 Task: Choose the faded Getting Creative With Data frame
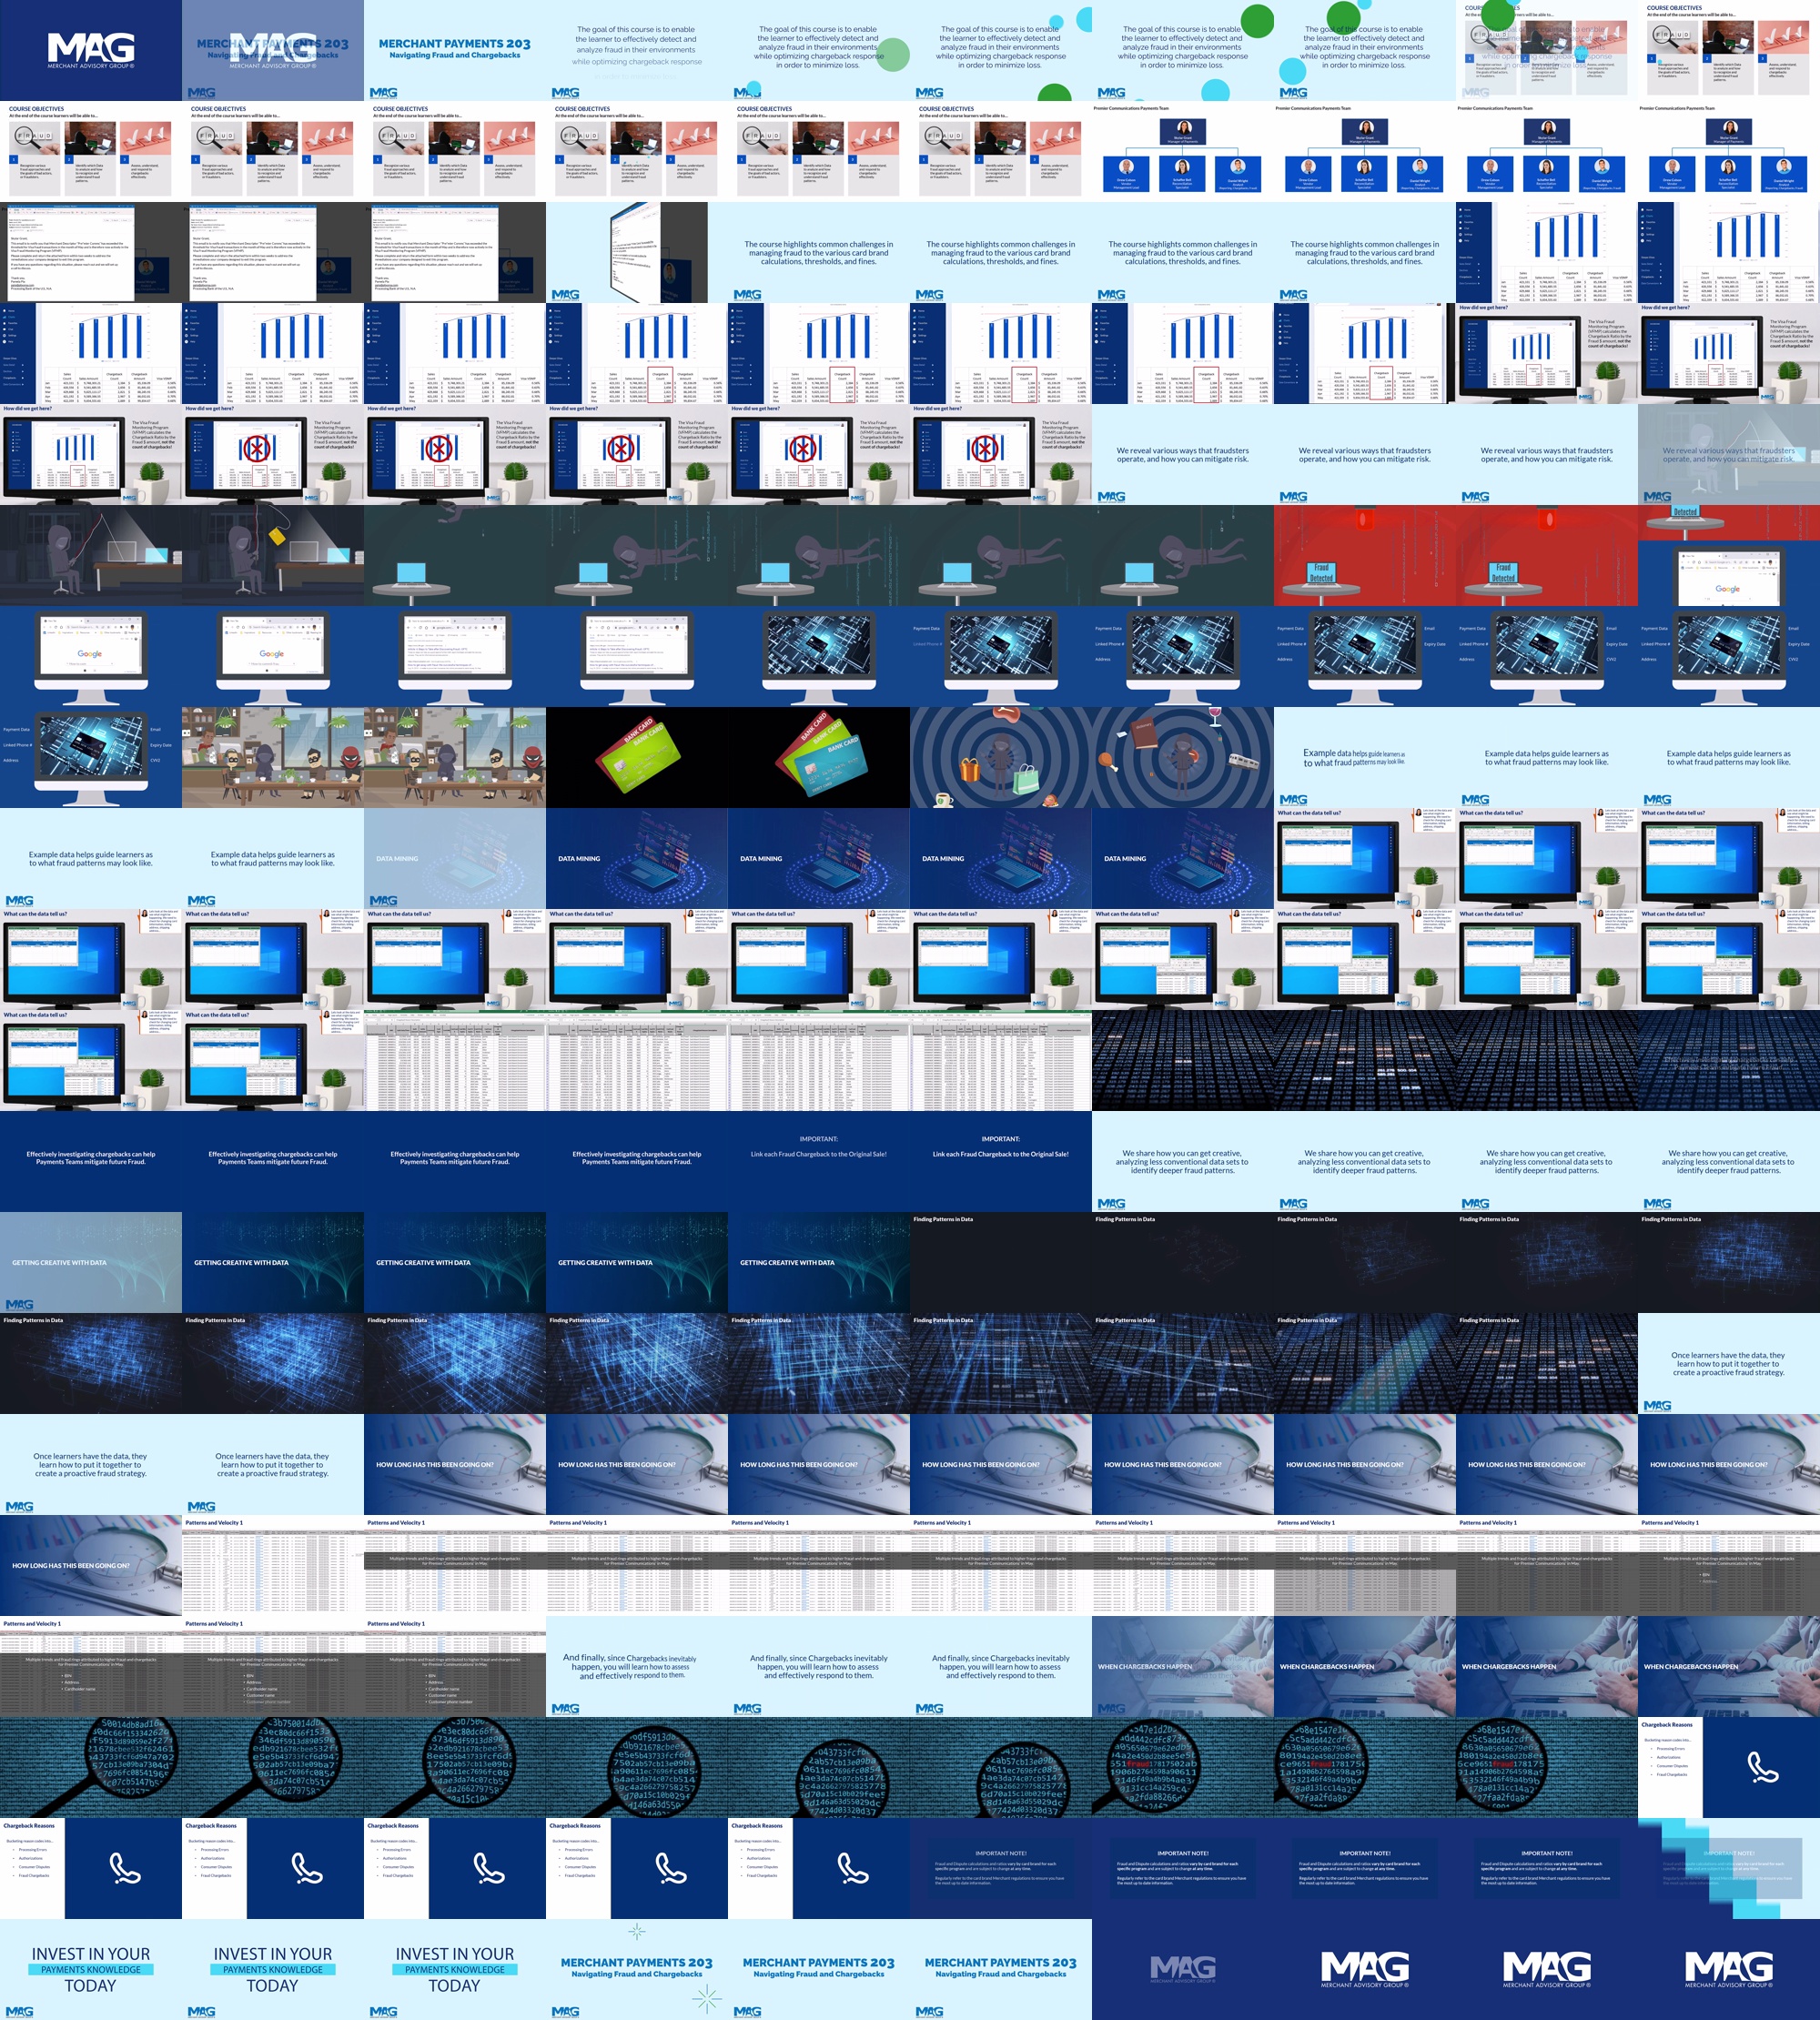click(x=91, y=1263)
